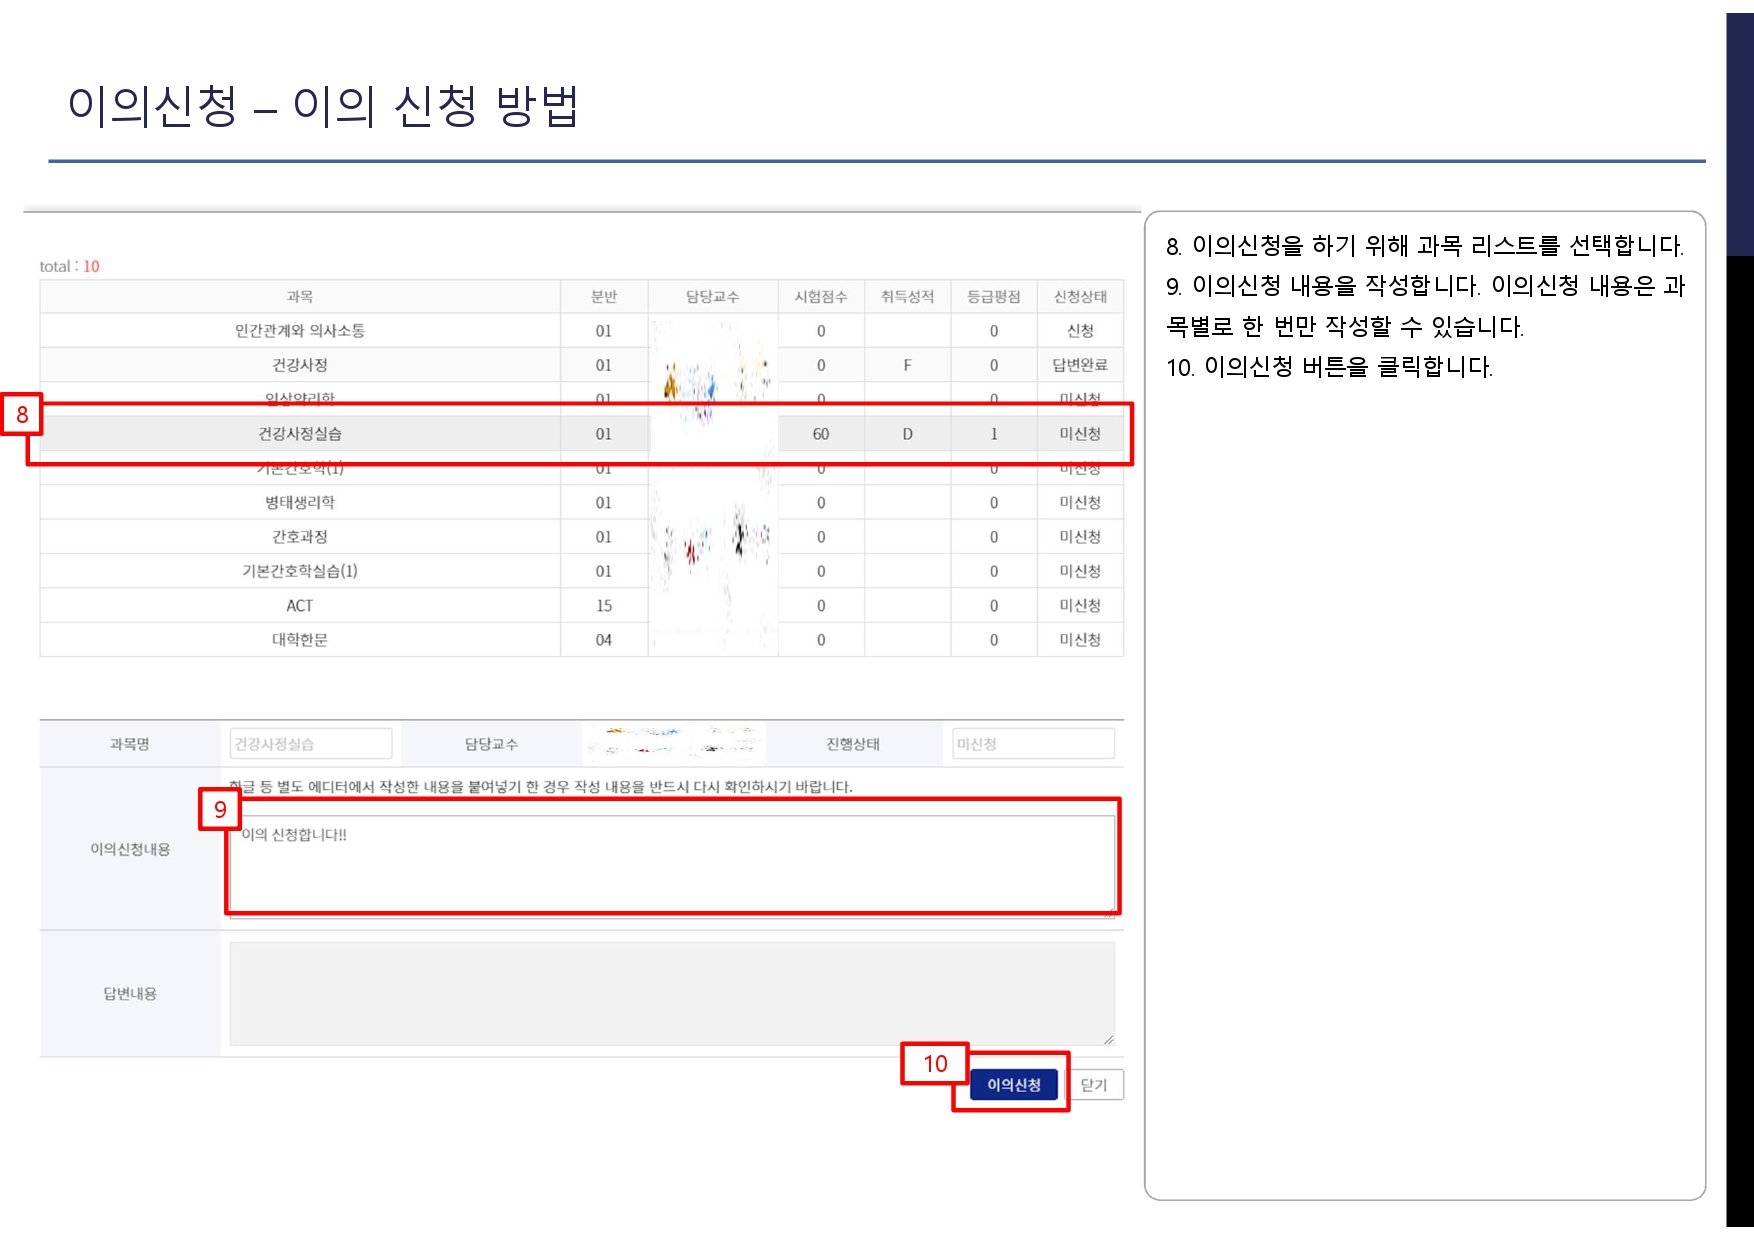The height and width of the screenshot is (1240, 1754).
Task: Click the 분반 value 15 in ACT row
Action: point(604,605)
